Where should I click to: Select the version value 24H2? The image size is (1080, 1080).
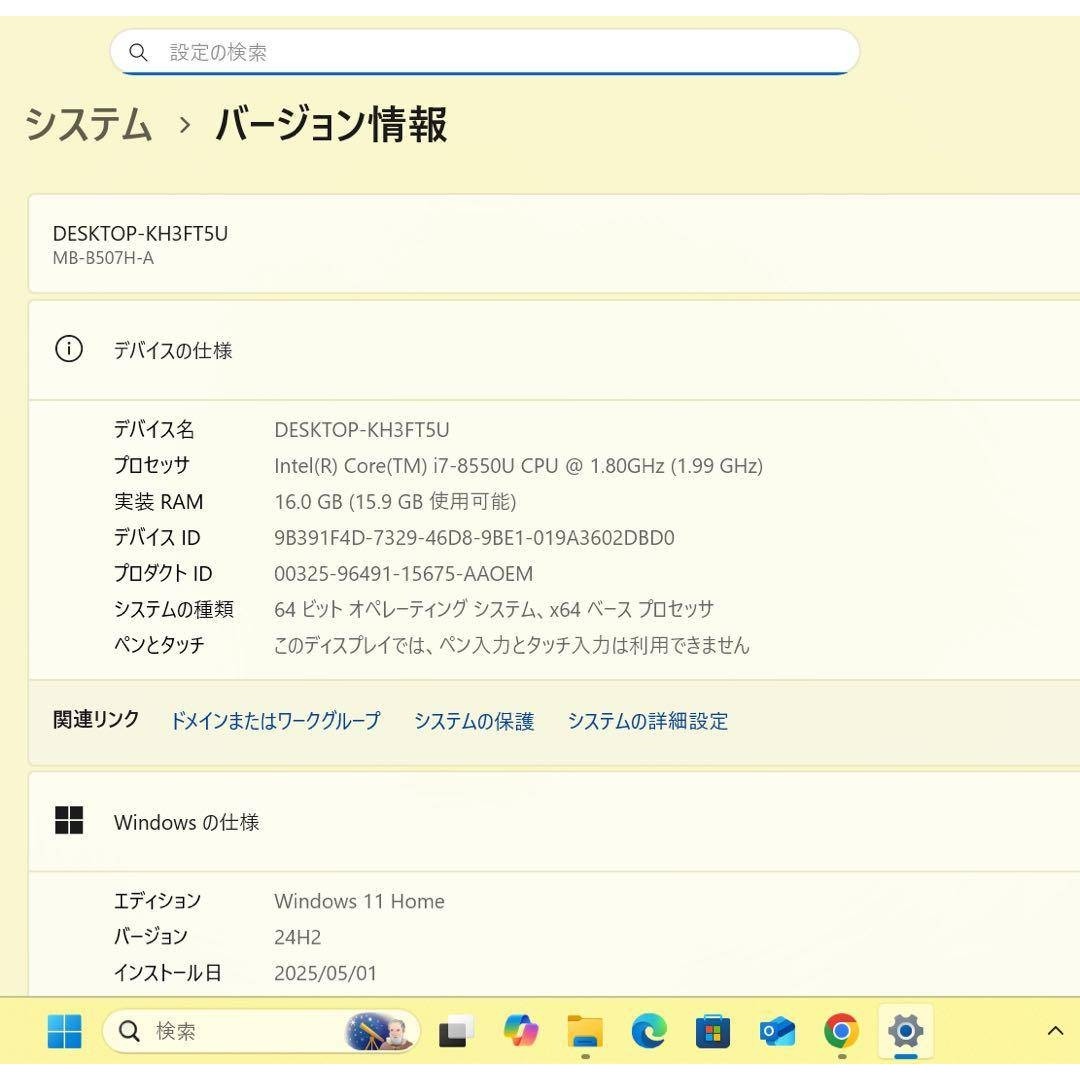(298, 937)
